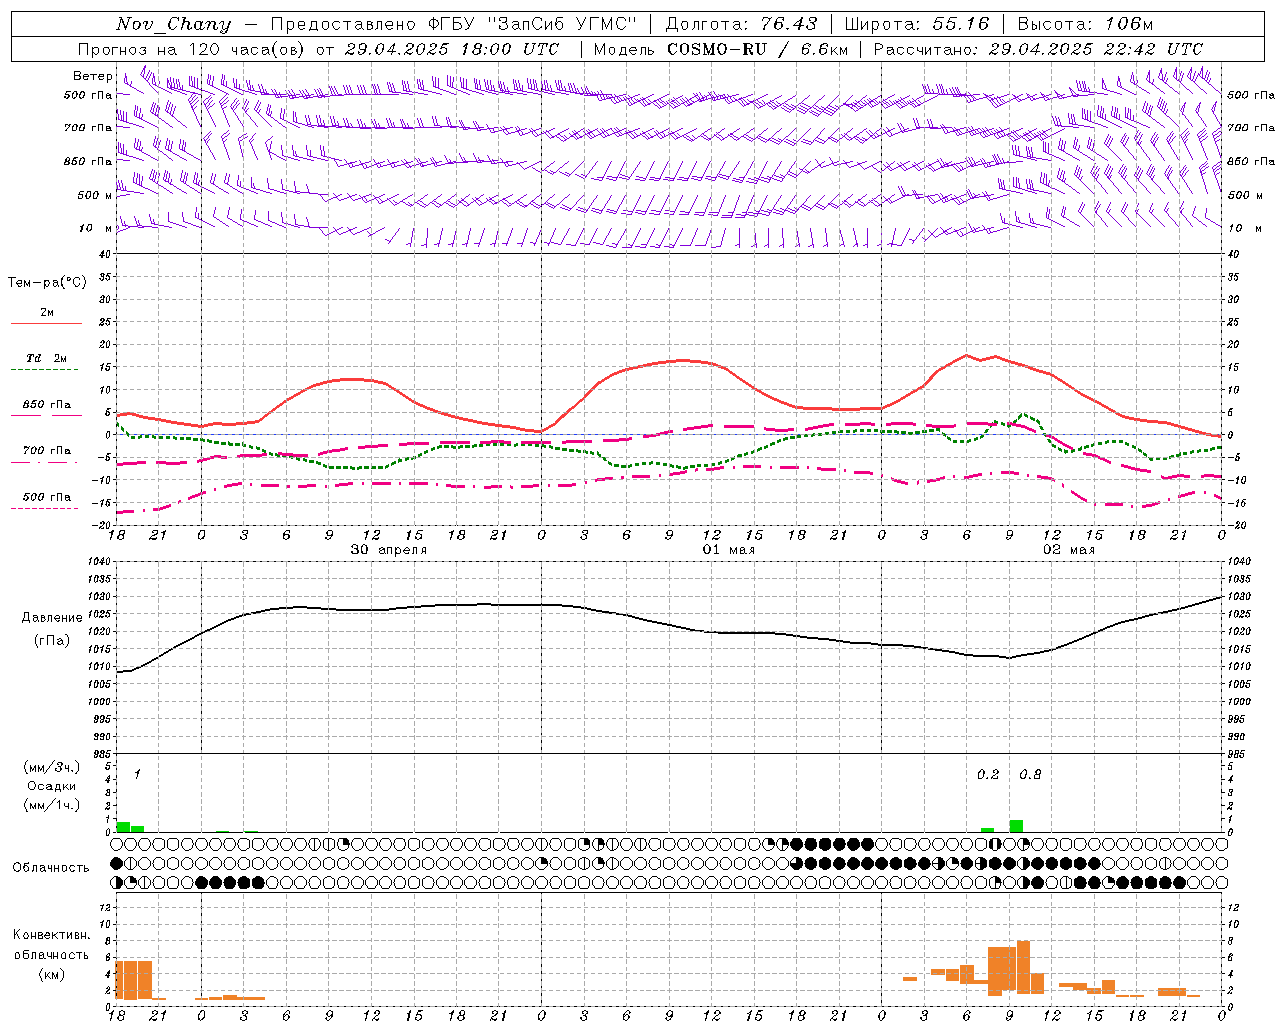This screenshot has width=1280, height=1024.
Task: Click the latitude value Широта: 55.16
Action: [x=917, y=24]
